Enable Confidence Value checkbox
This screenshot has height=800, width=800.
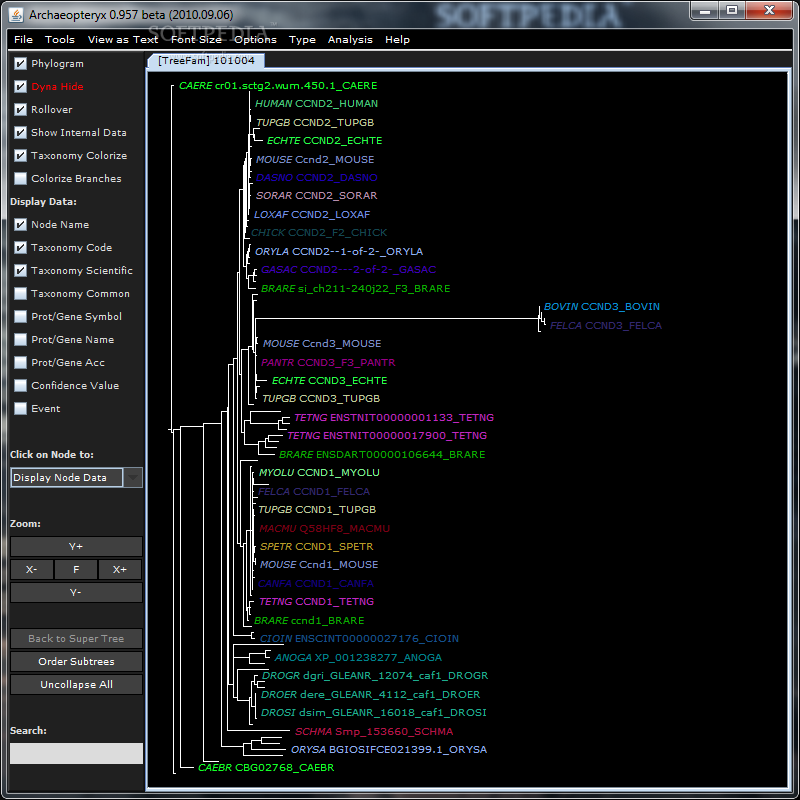tap(20, 385)
